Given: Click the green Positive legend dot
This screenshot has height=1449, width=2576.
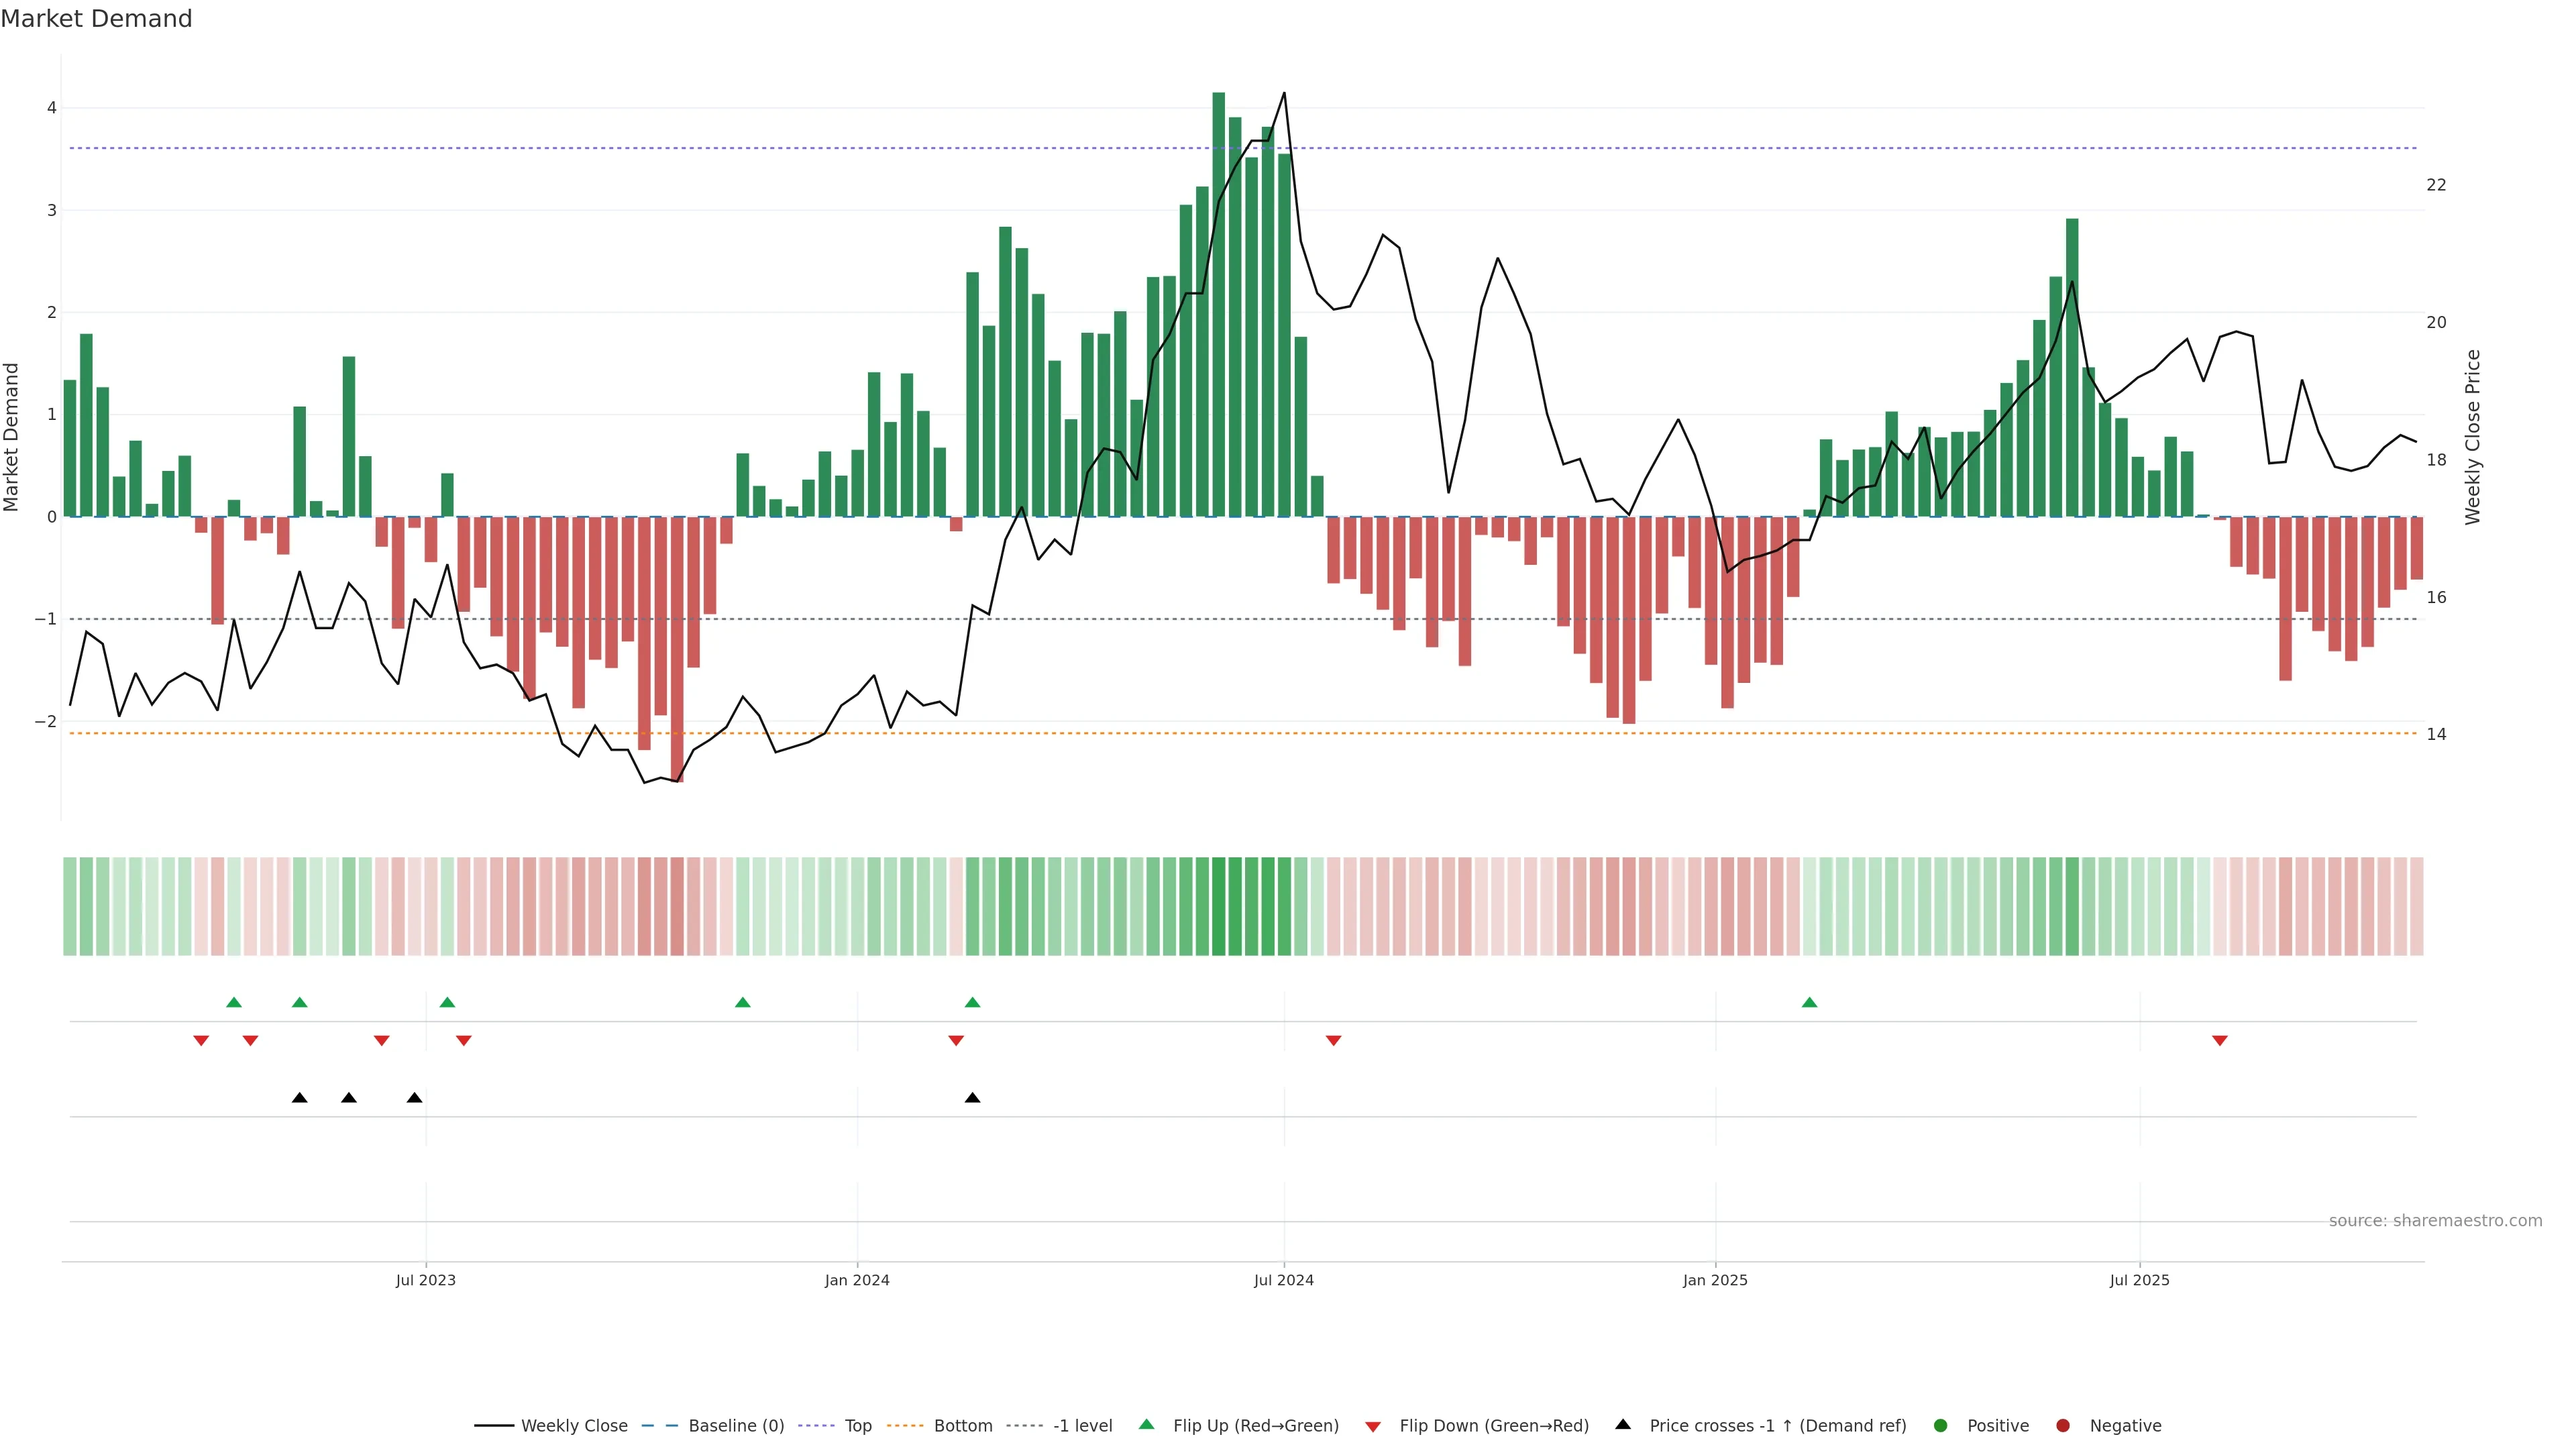Looking at the screenshot, I should click(x=1941, y=1426).
